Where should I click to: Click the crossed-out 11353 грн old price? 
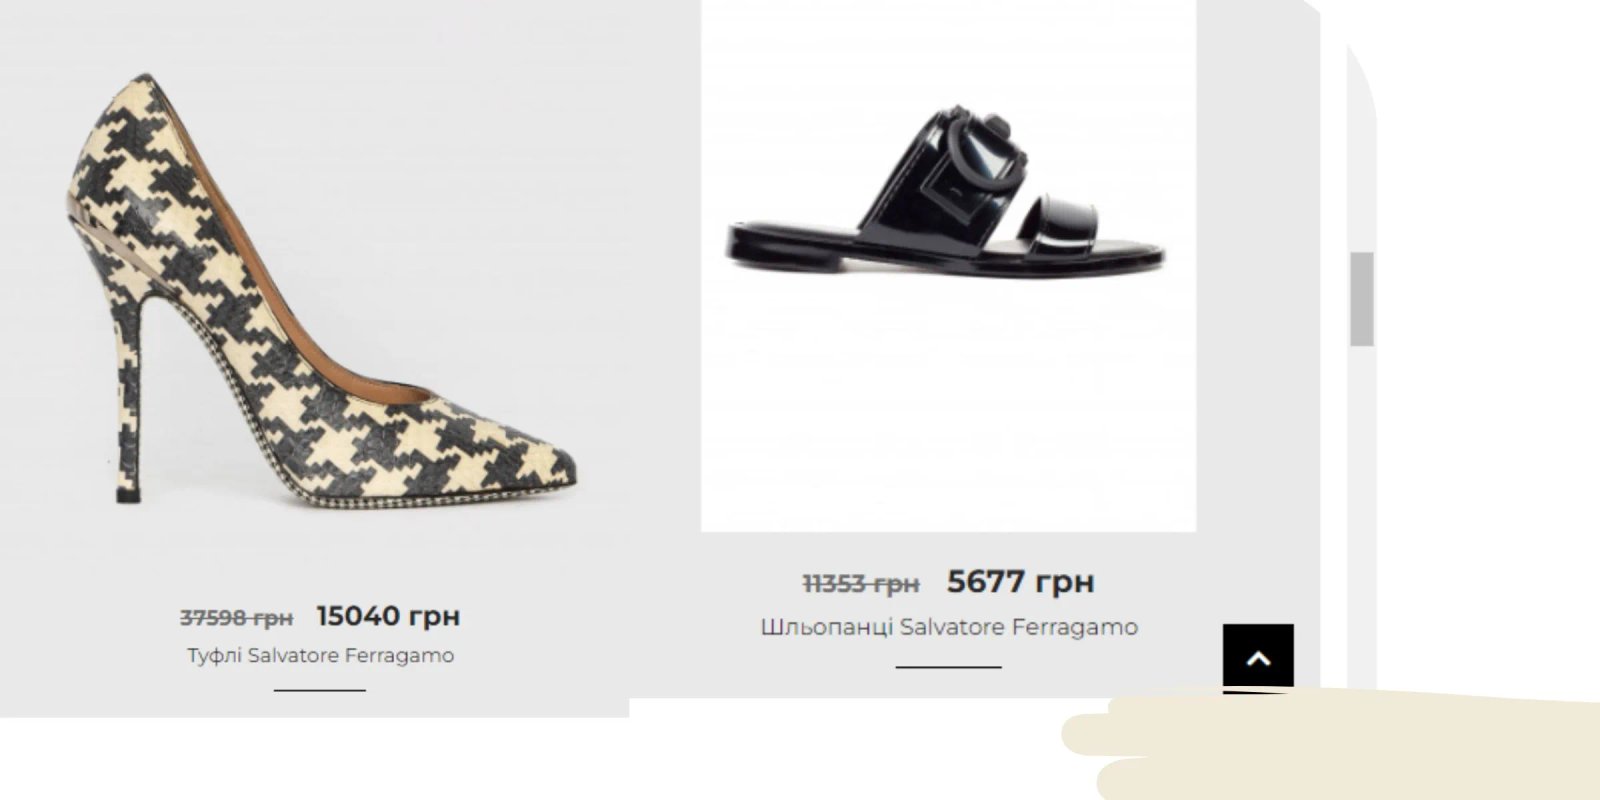tap(861, 583)
